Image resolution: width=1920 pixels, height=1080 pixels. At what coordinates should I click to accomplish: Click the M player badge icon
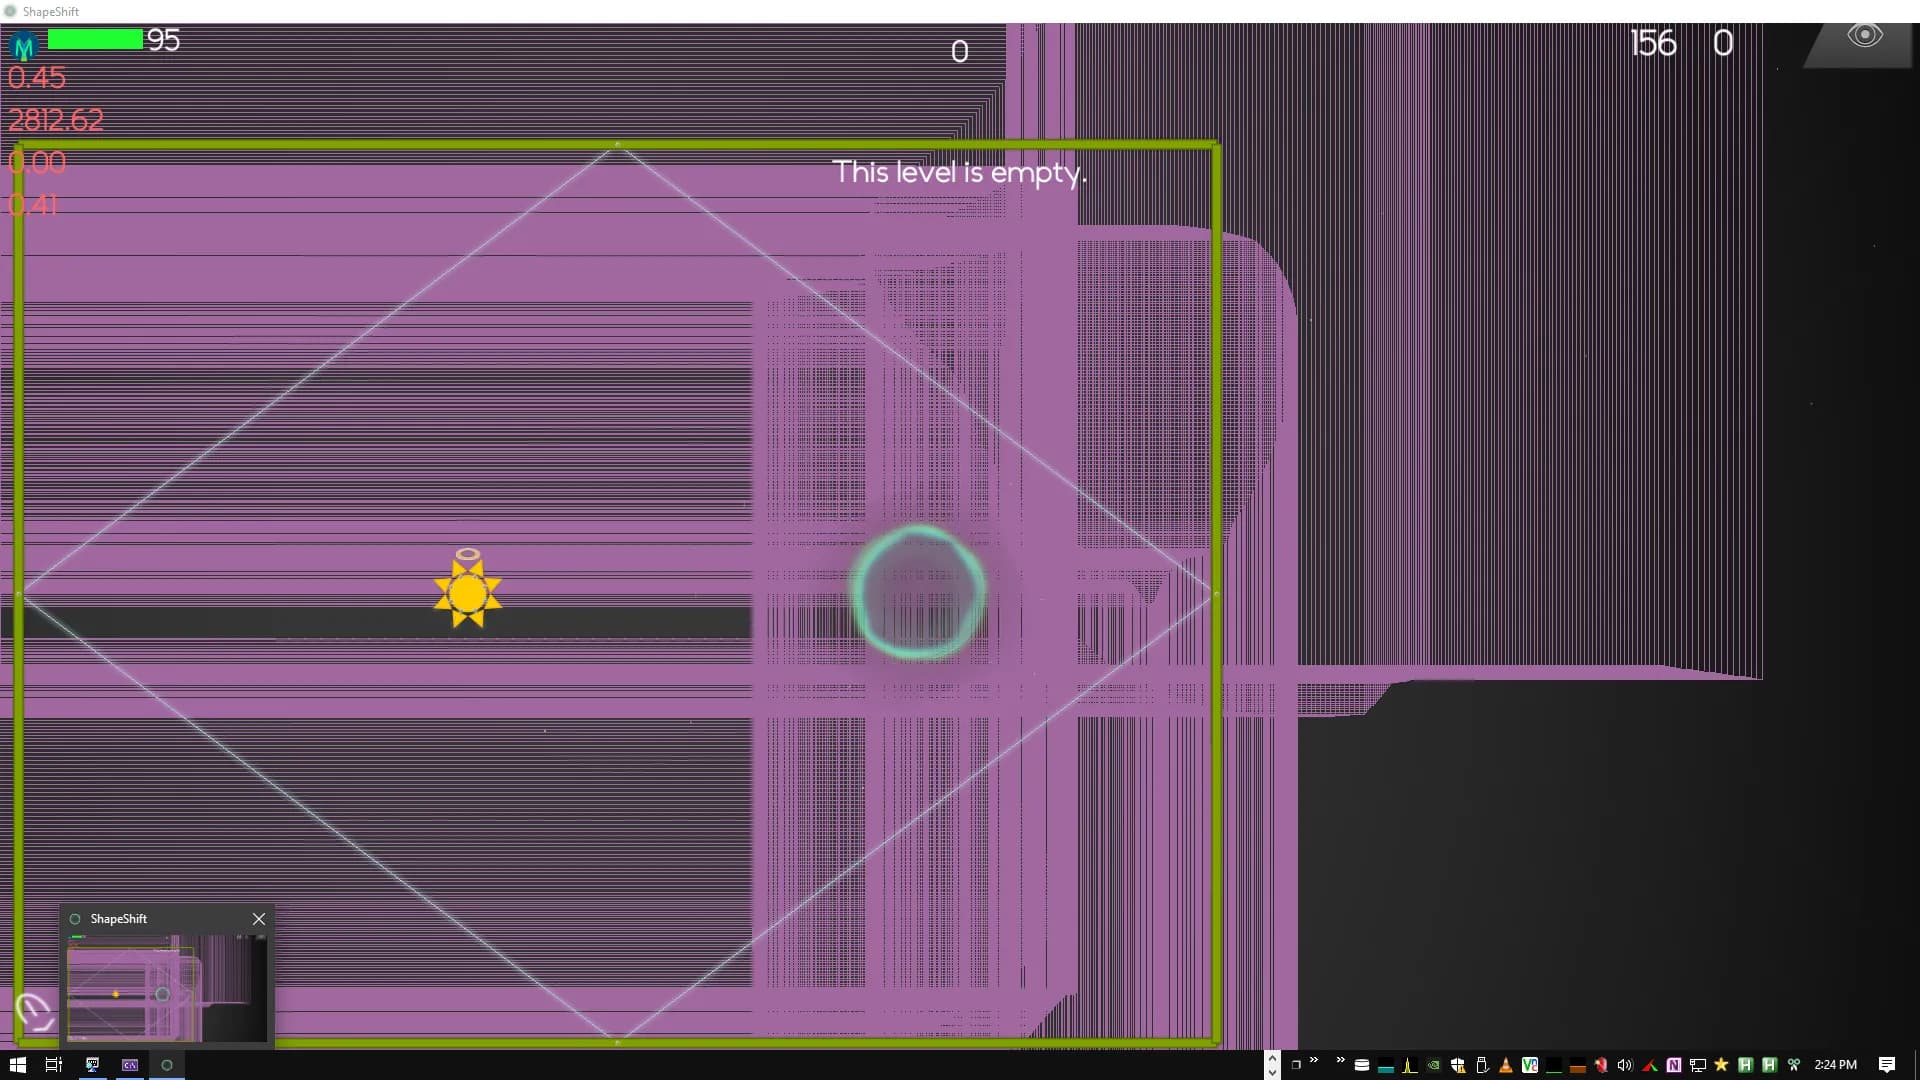tap(23, 45)
